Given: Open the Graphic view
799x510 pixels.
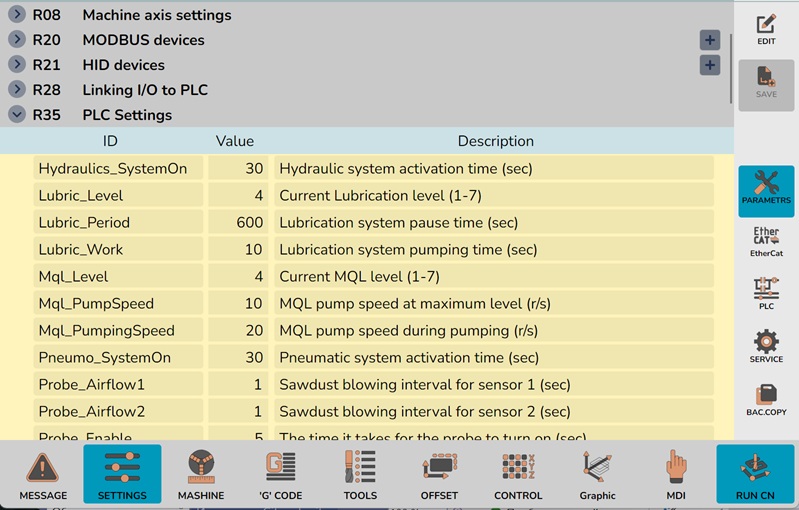Looking at the screenshot, I should tap(597, 474).
